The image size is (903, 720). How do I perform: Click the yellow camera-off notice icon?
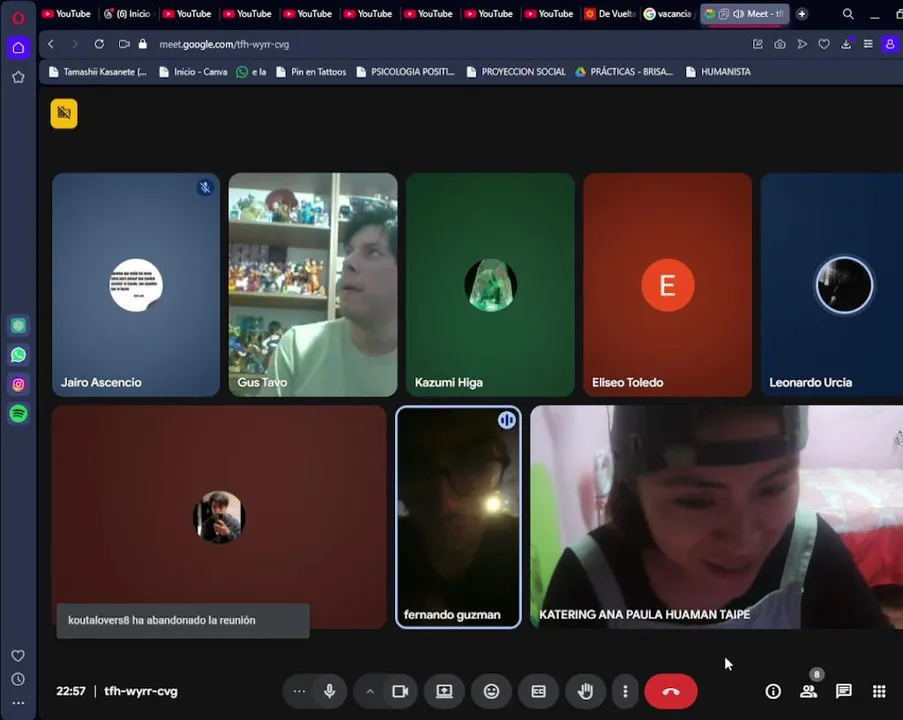[x=64, y=113]
